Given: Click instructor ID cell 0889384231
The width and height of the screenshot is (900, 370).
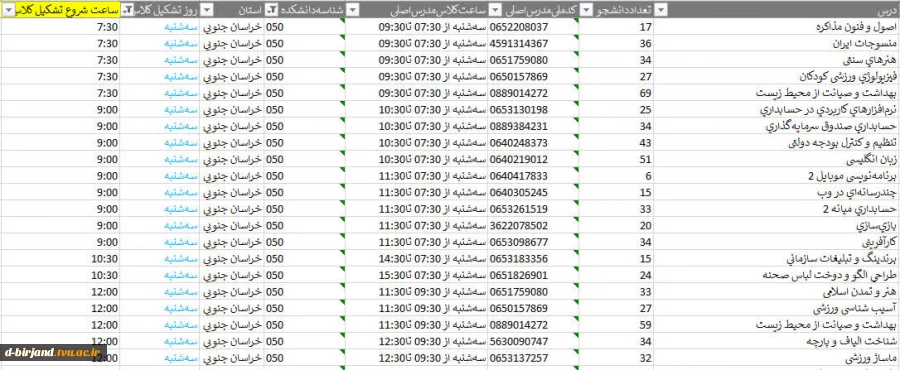Looking at the screenshot, I should (533, 126).
